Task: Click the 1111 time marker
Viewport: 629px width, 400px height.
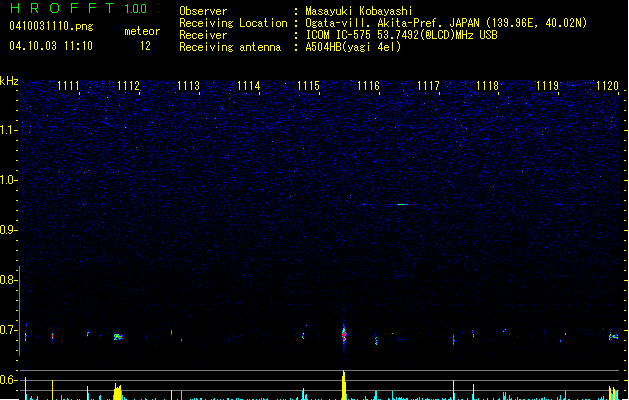Action: (68, 86)
